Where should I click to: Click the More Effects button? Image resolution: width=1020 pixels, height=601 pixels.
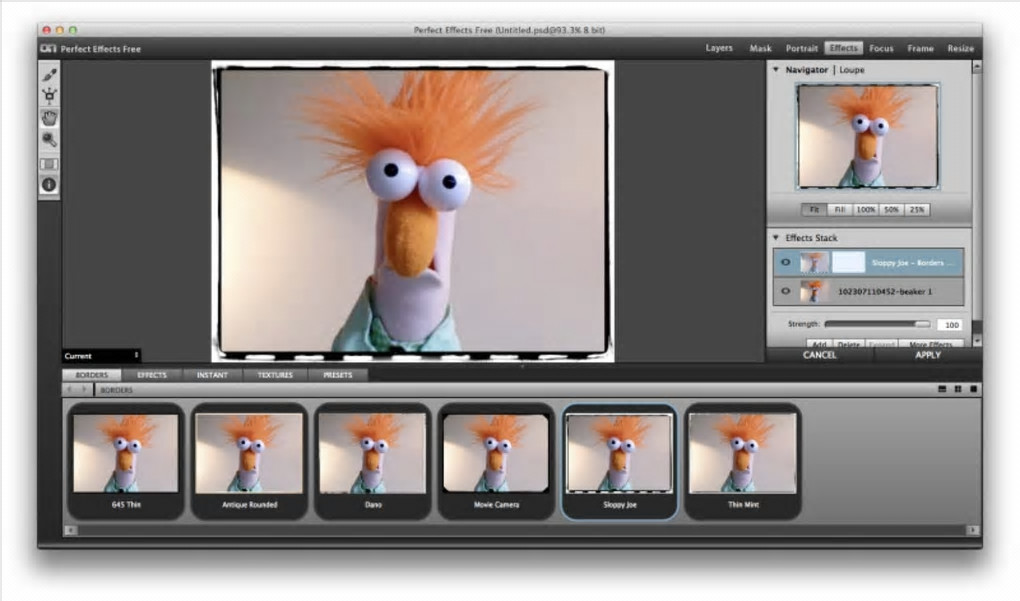pyautogui.click(x=930, y=344)
